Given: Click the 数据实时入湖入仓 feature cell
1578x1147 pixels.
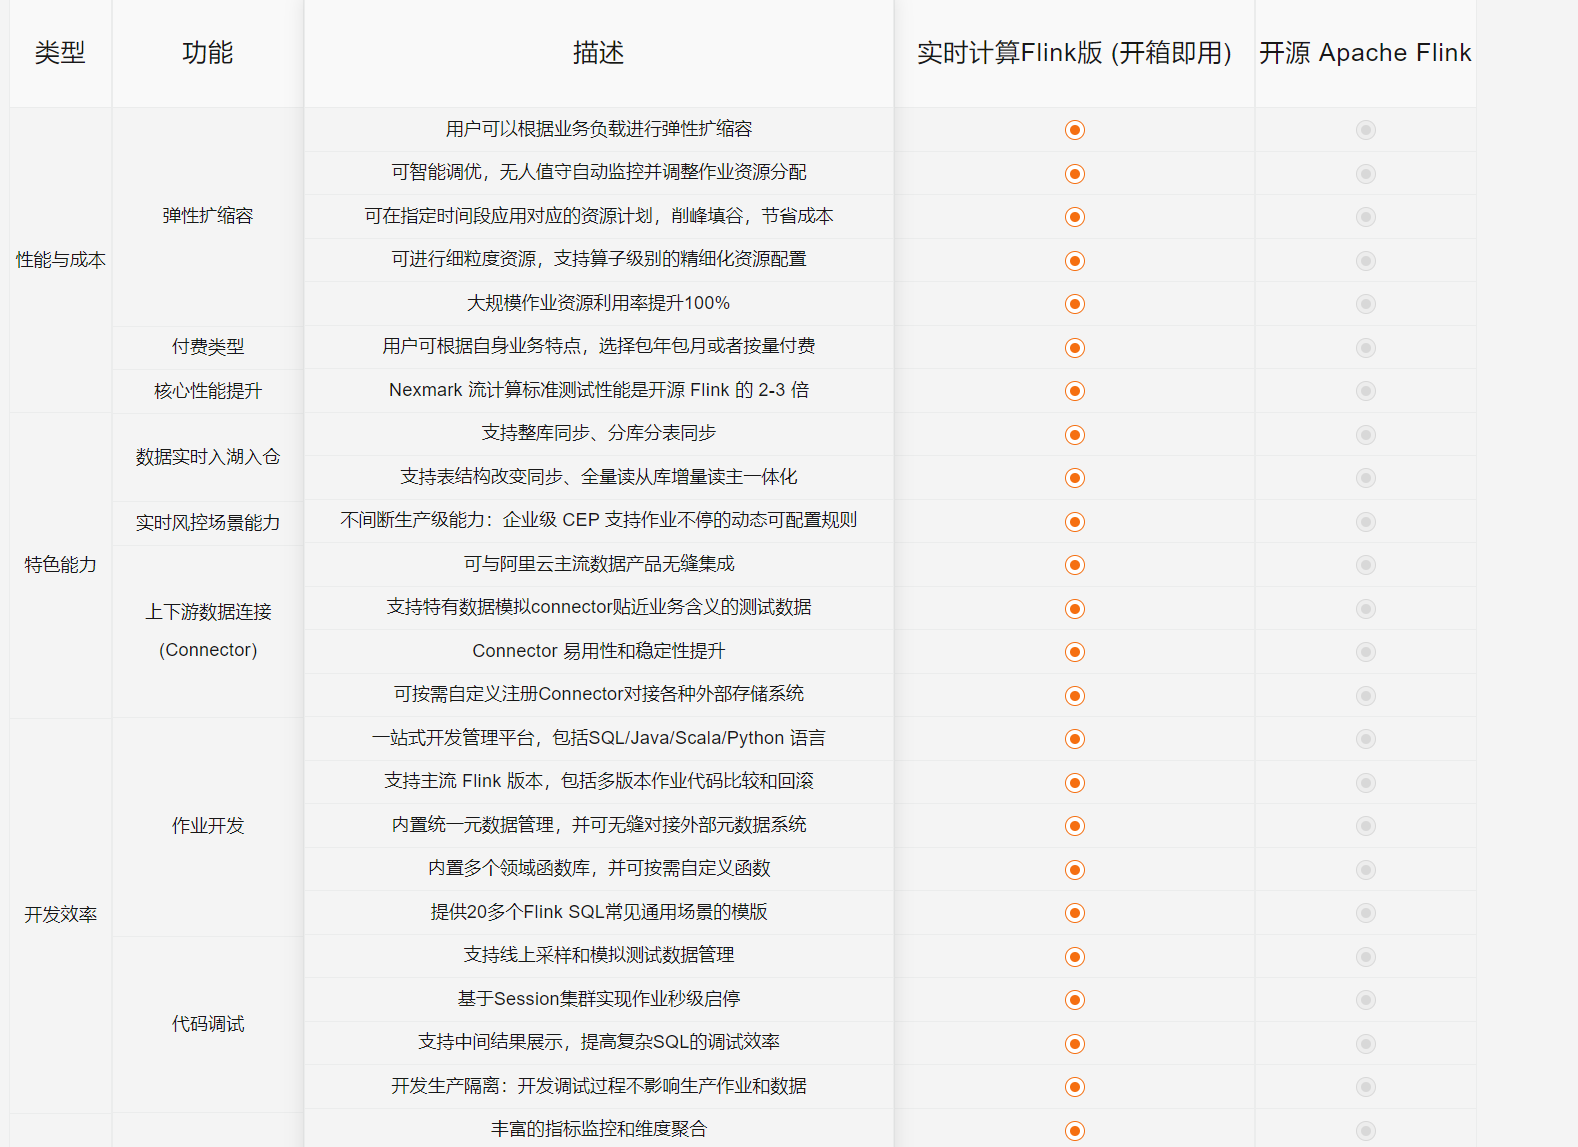Looking at the screenshot, I should pyautogui.click(x=208, y=457).
